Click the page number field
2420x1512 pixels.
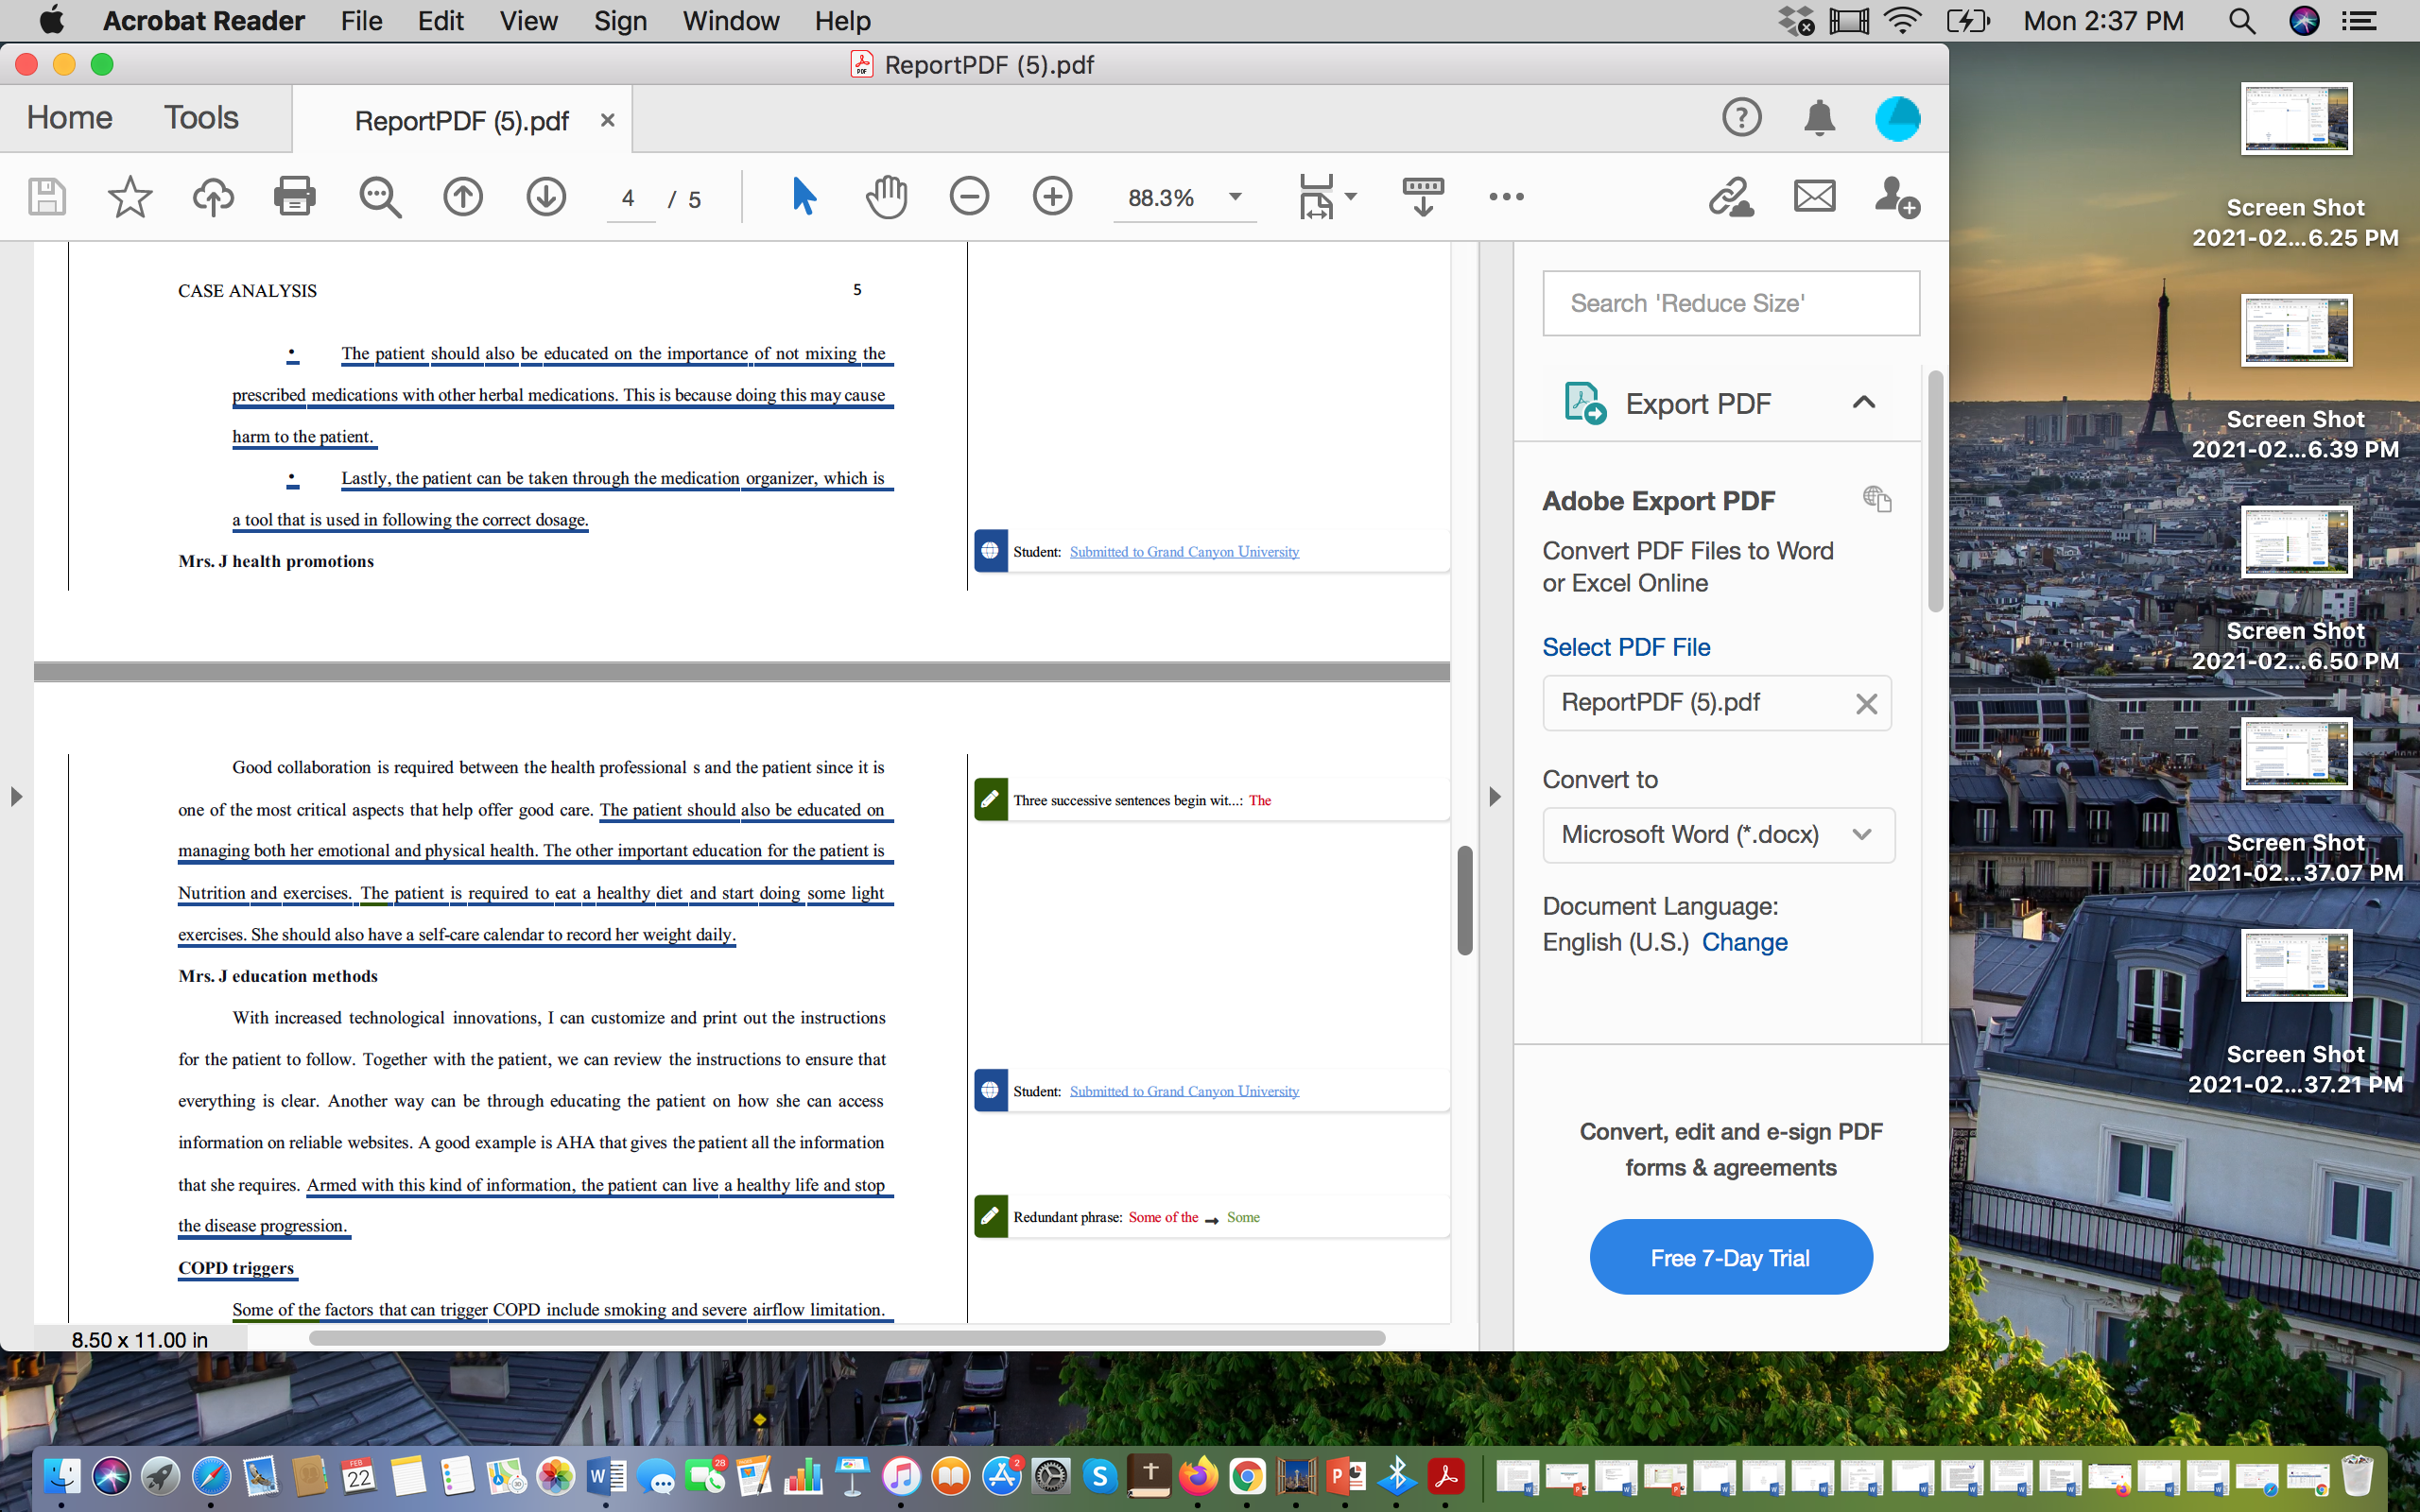tap(629, 198)
